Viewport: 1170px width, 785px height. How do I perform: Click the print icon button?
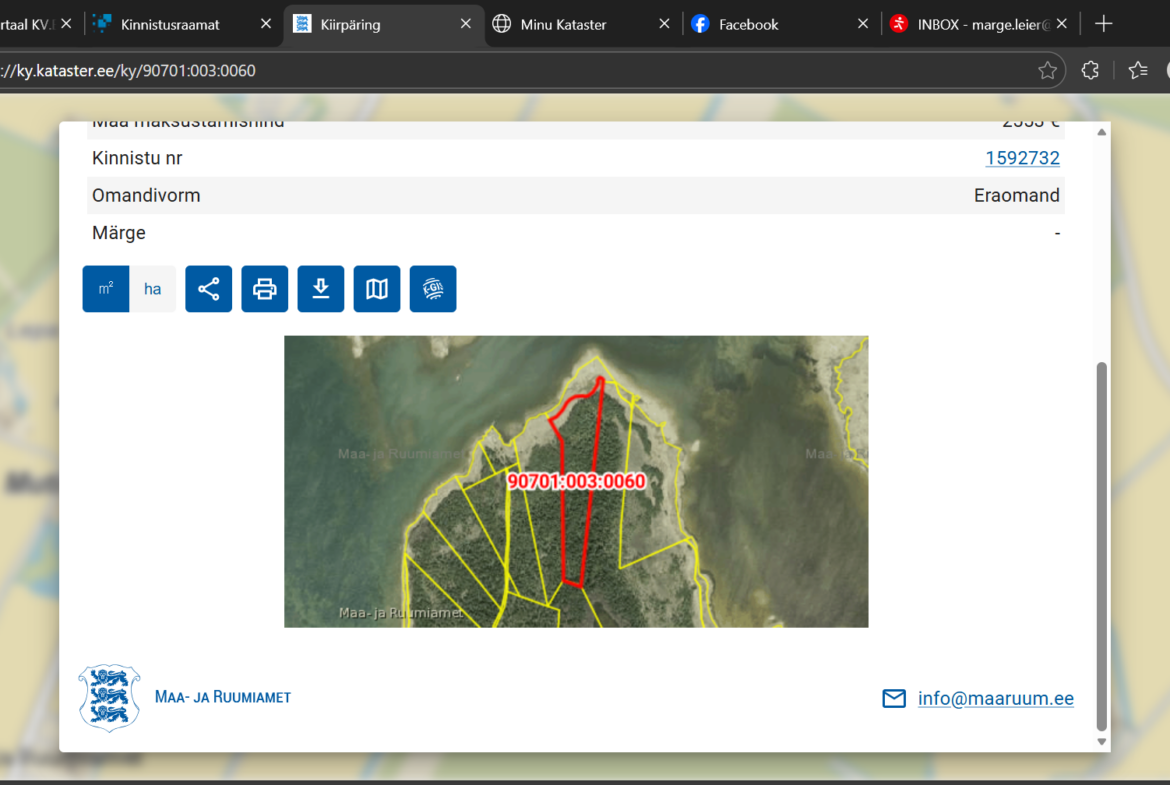click(x=264, y=289)
